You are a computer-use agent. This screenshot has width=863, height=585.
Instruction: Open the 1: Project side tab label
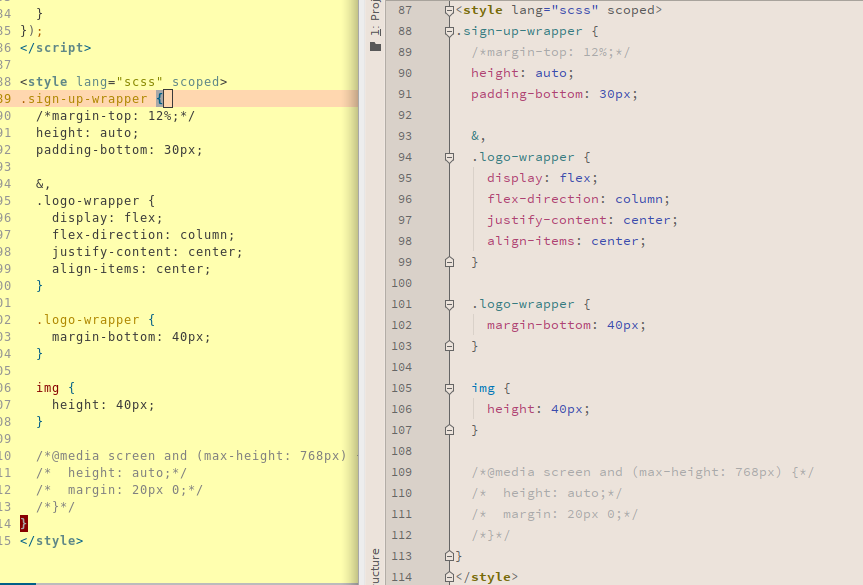click(x=375, y=18)
